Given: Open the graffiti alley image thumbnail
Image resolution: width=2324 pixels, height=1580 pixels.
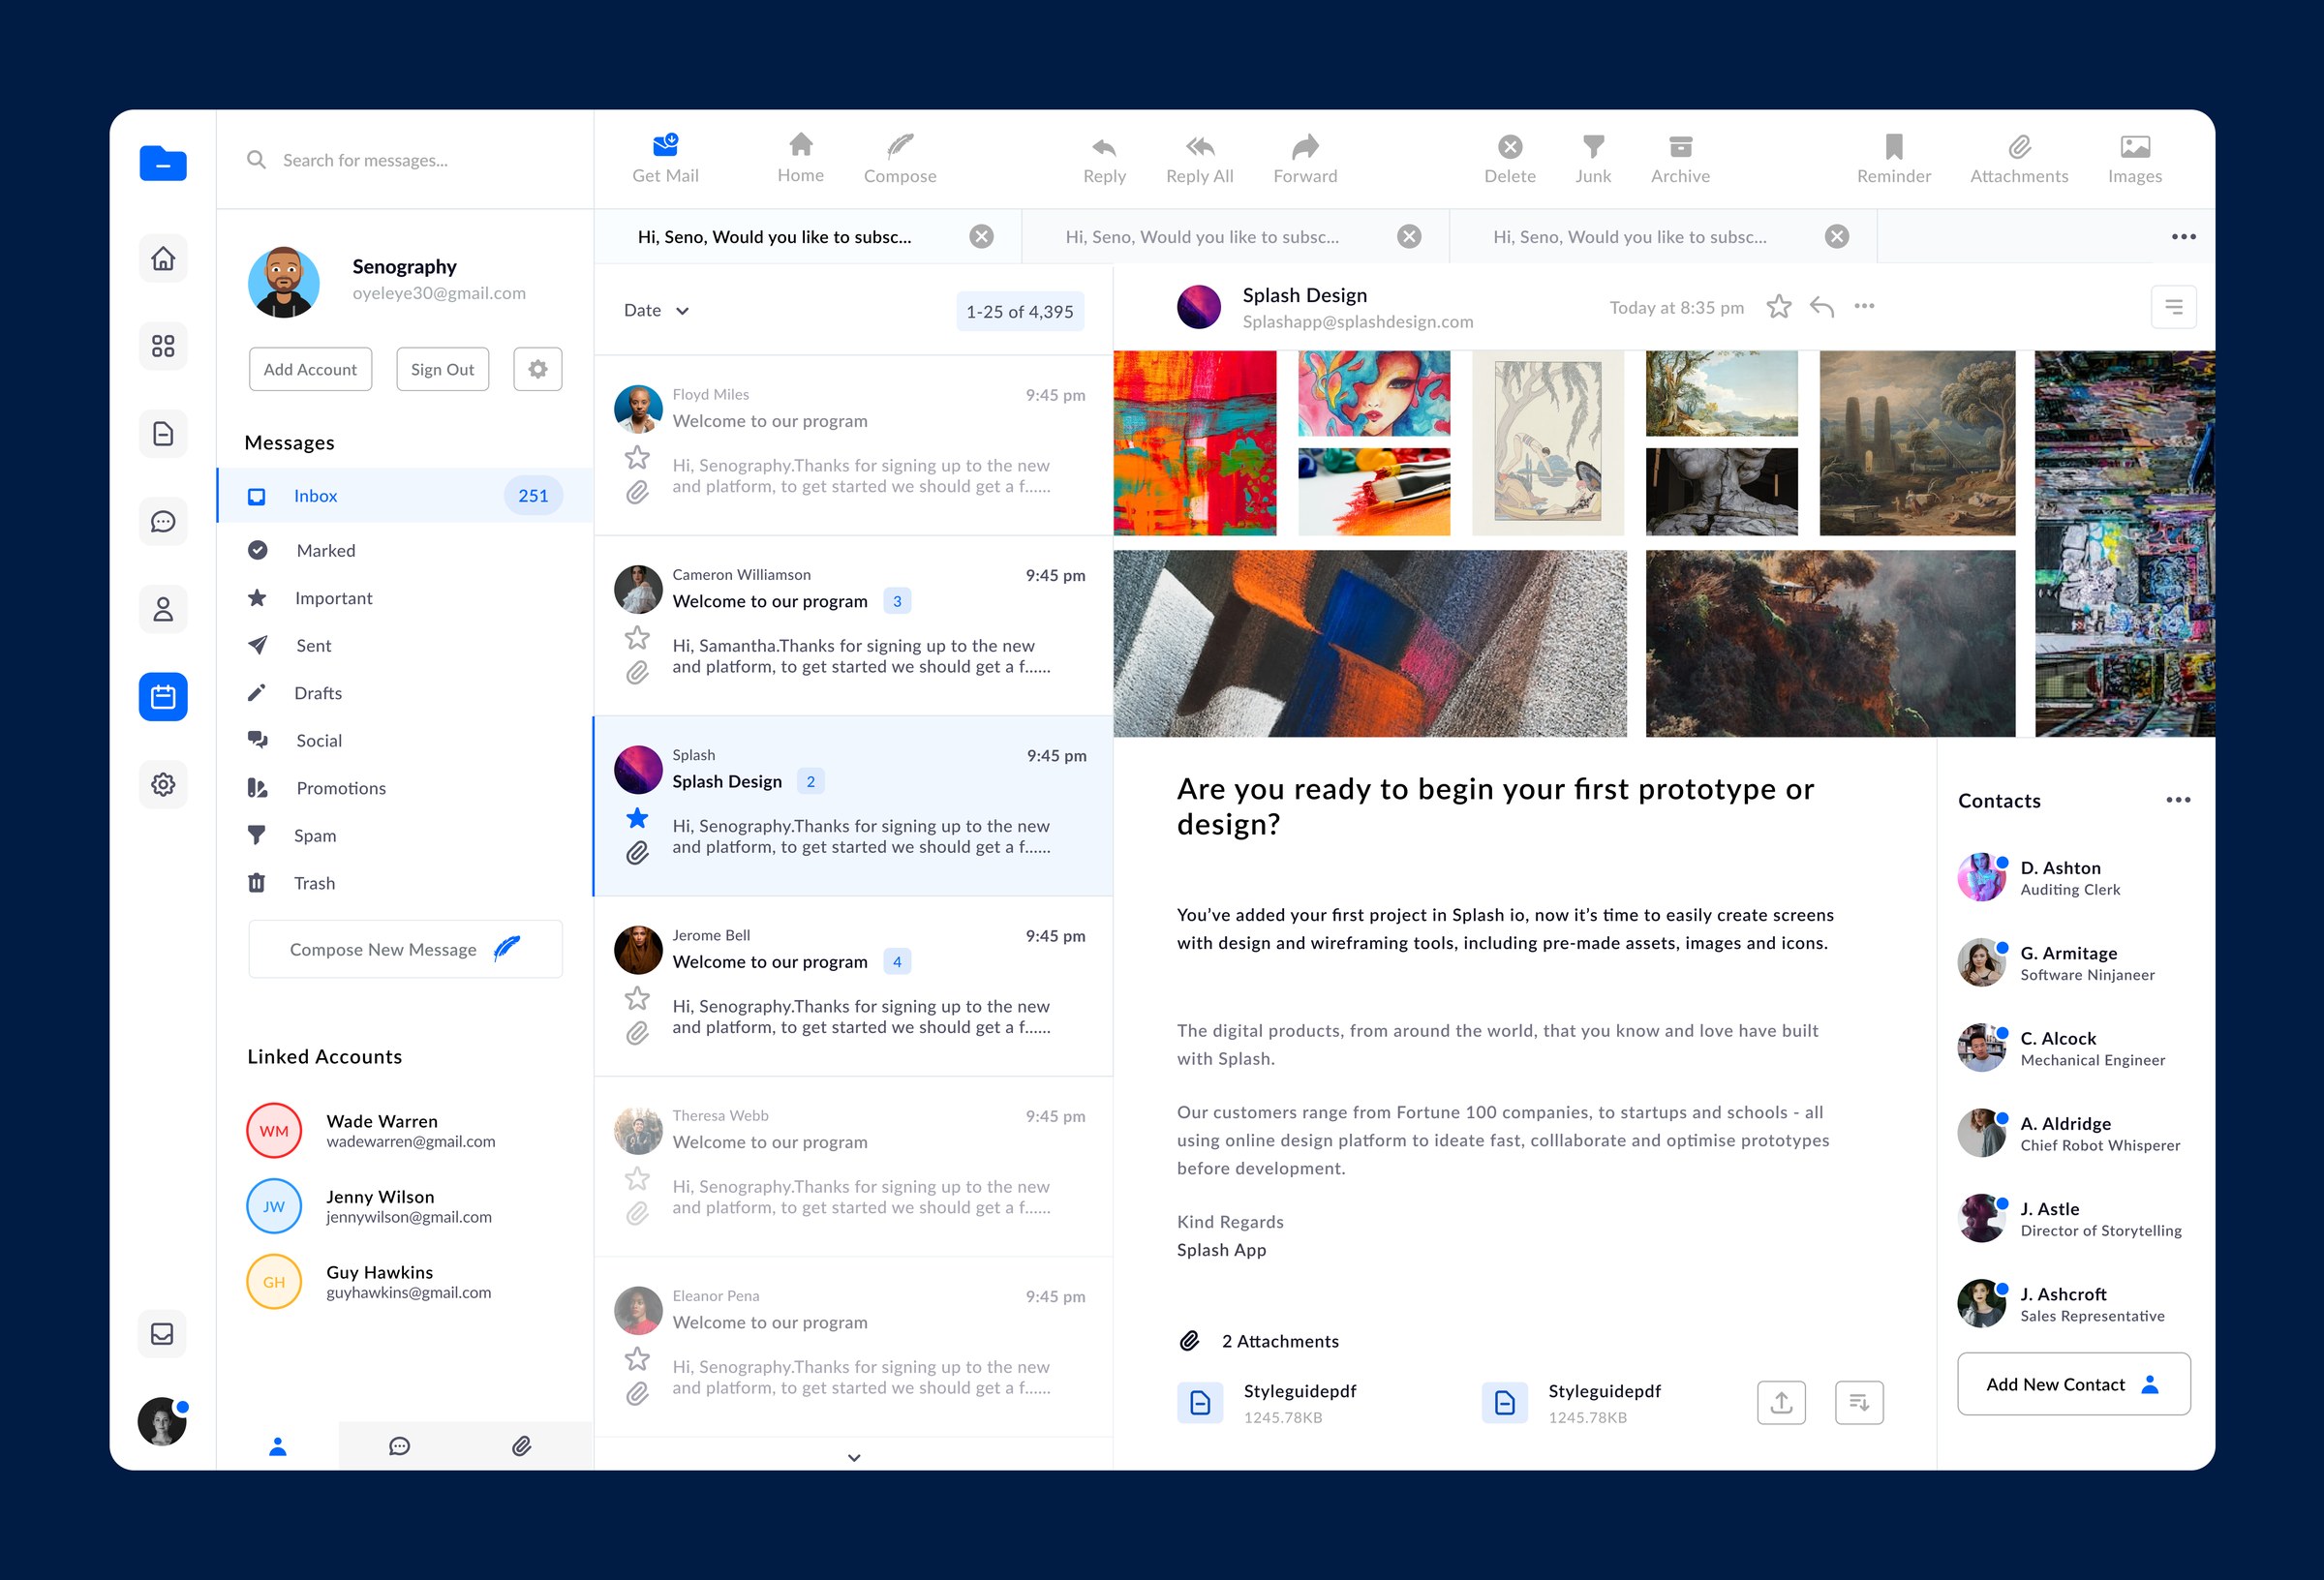Looking at the screenshot, I should click(x=2124, y=544).
